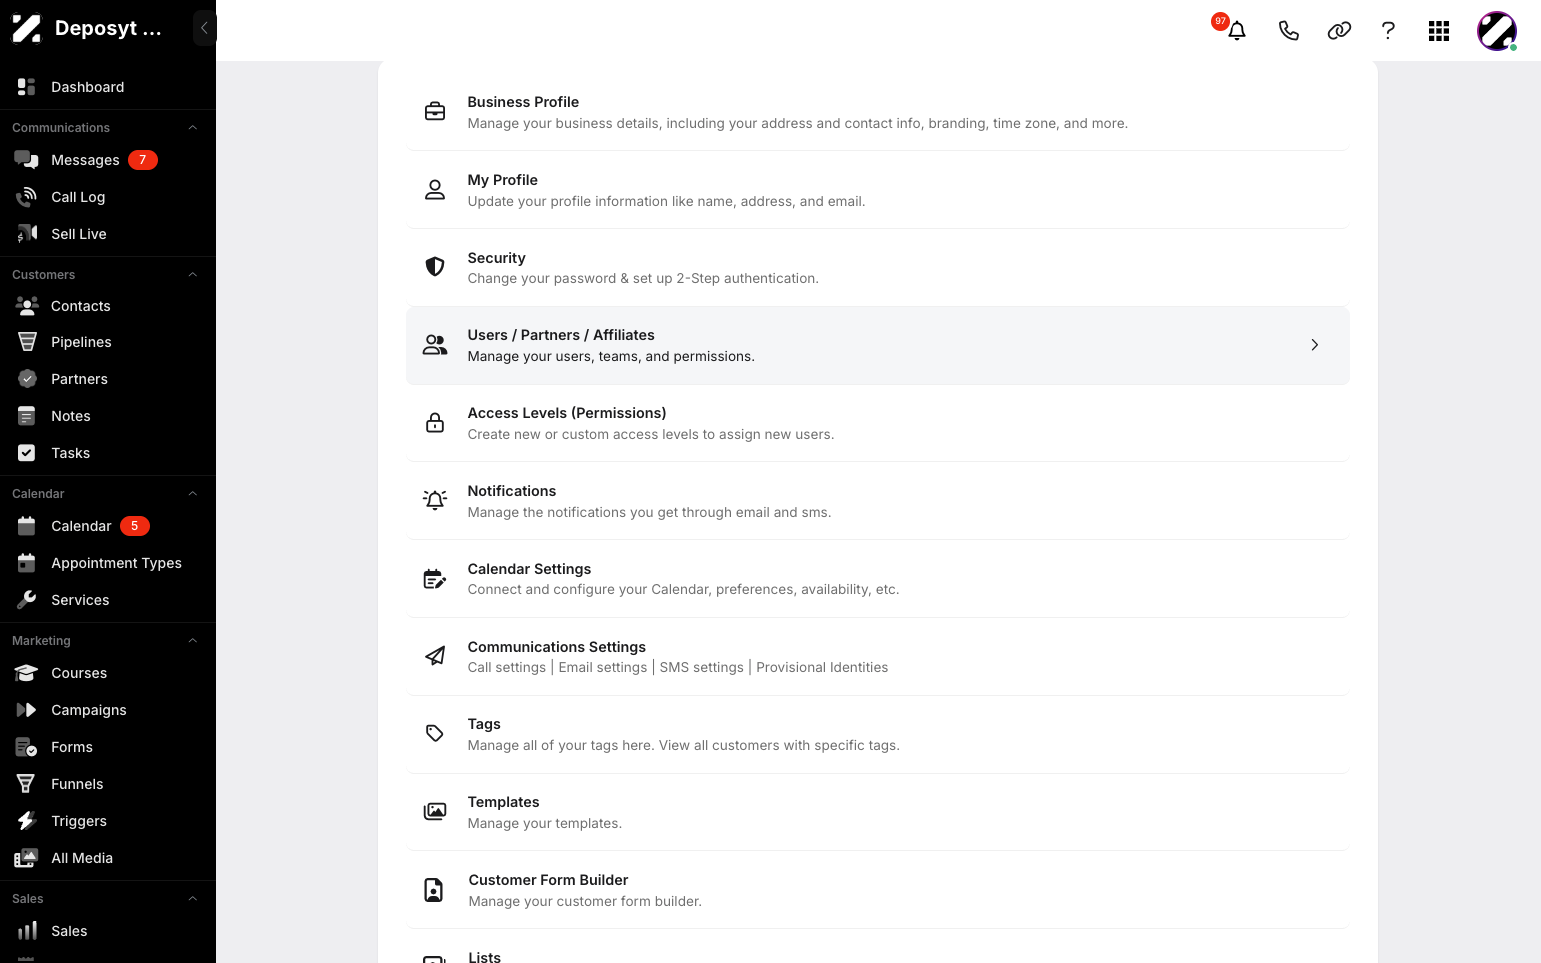The height and width of the screenshot is (963, 1541).
Task: Click the user avatar profile icon
Action: pyautogui.click(x=1497, y=31)
